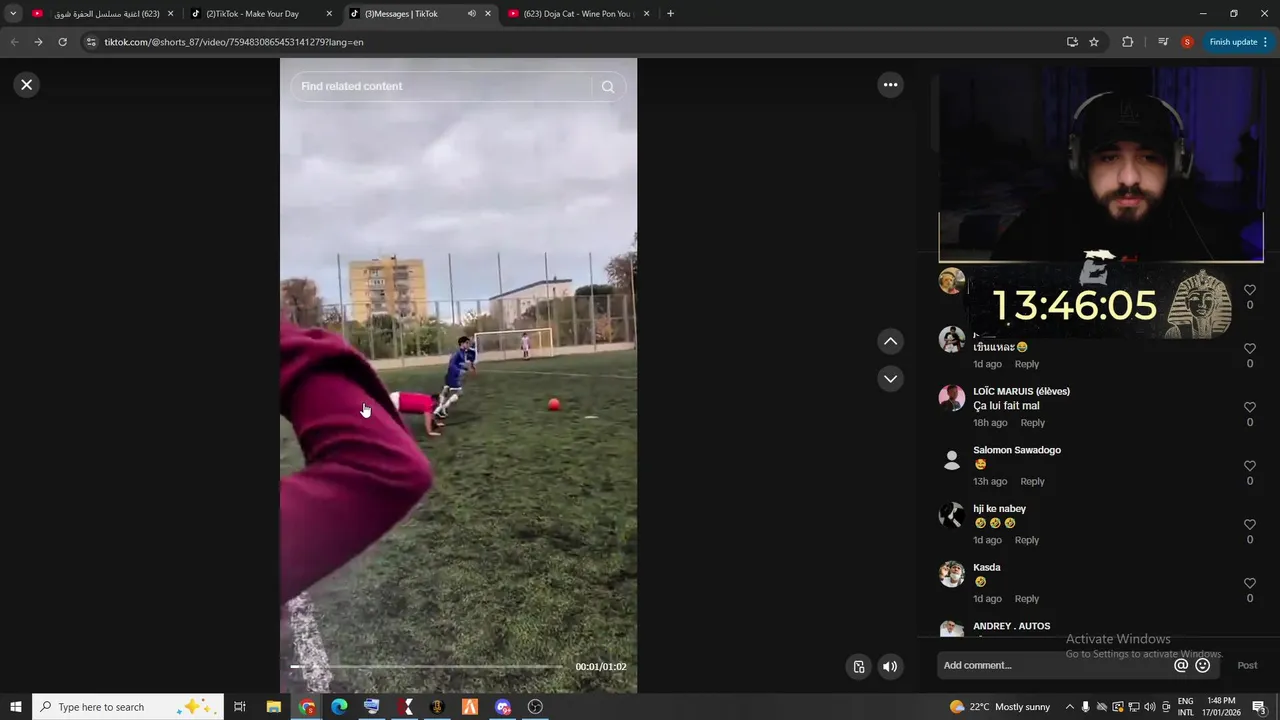The image size is (1280, 720).
Task: Show hidden system tray icons
Action: pyautogui.click(x=1069, y=707)
